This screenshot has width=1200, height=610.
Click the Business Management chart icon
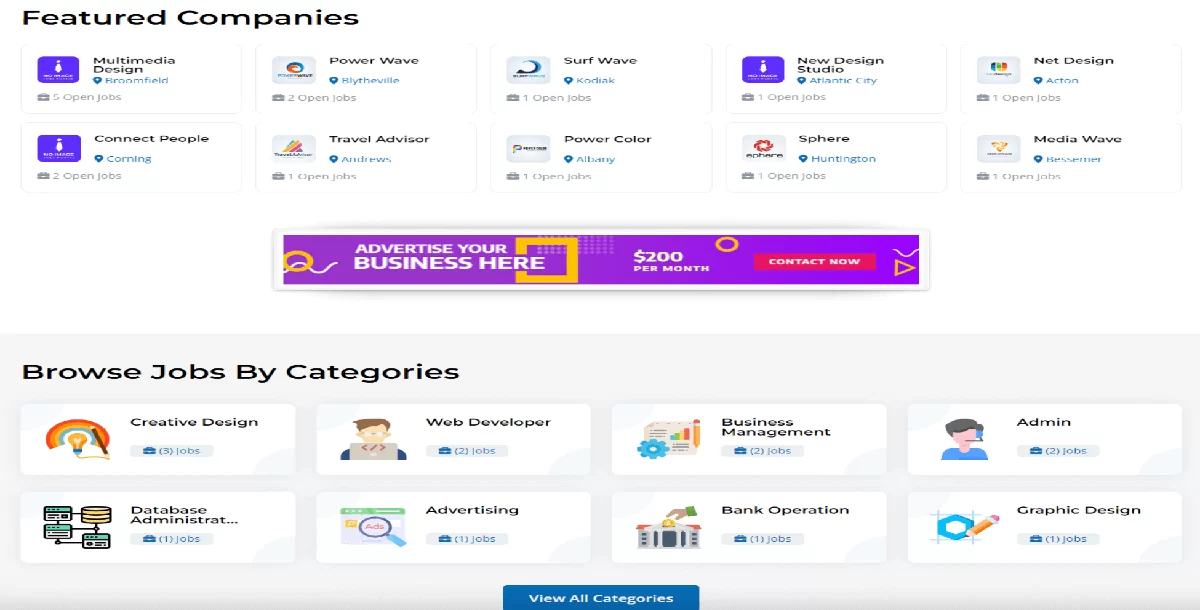point(669,439)
